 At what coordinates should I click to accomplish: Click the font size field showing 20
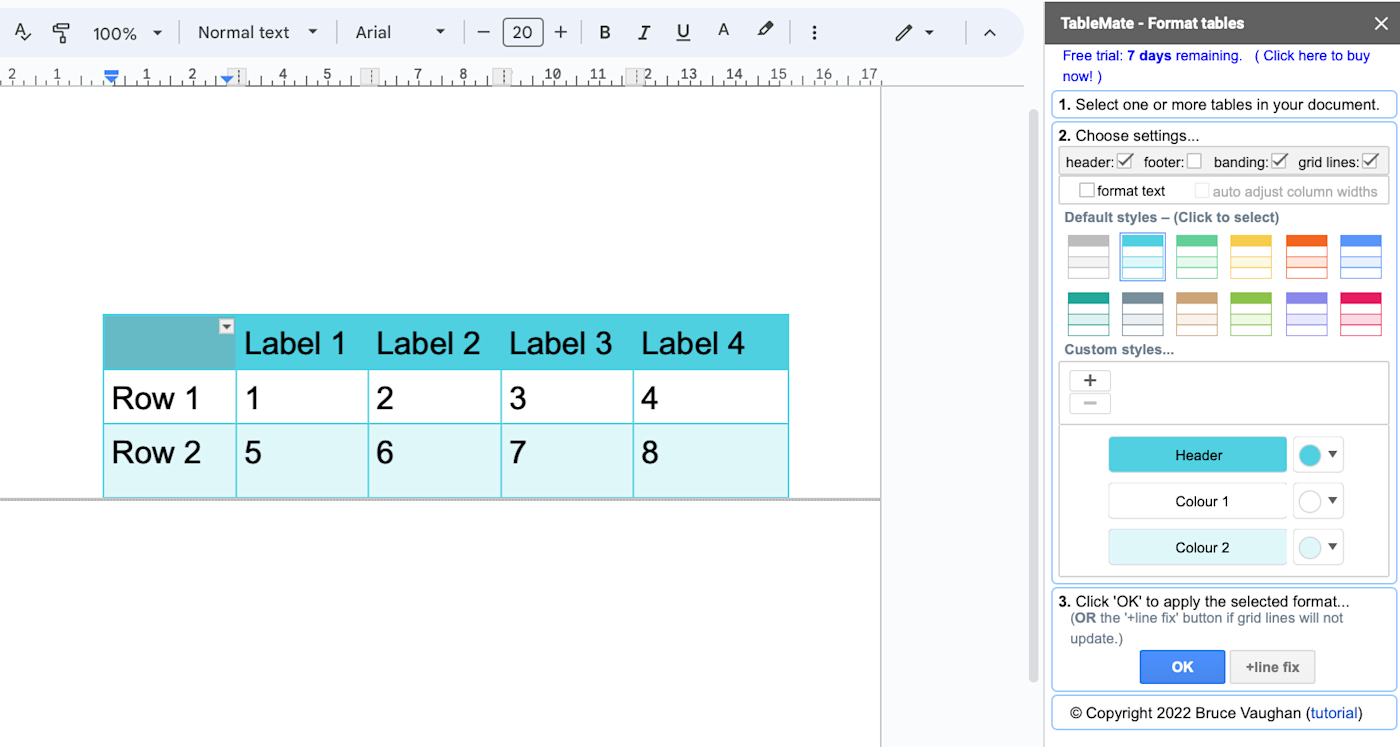coord(522,33)
